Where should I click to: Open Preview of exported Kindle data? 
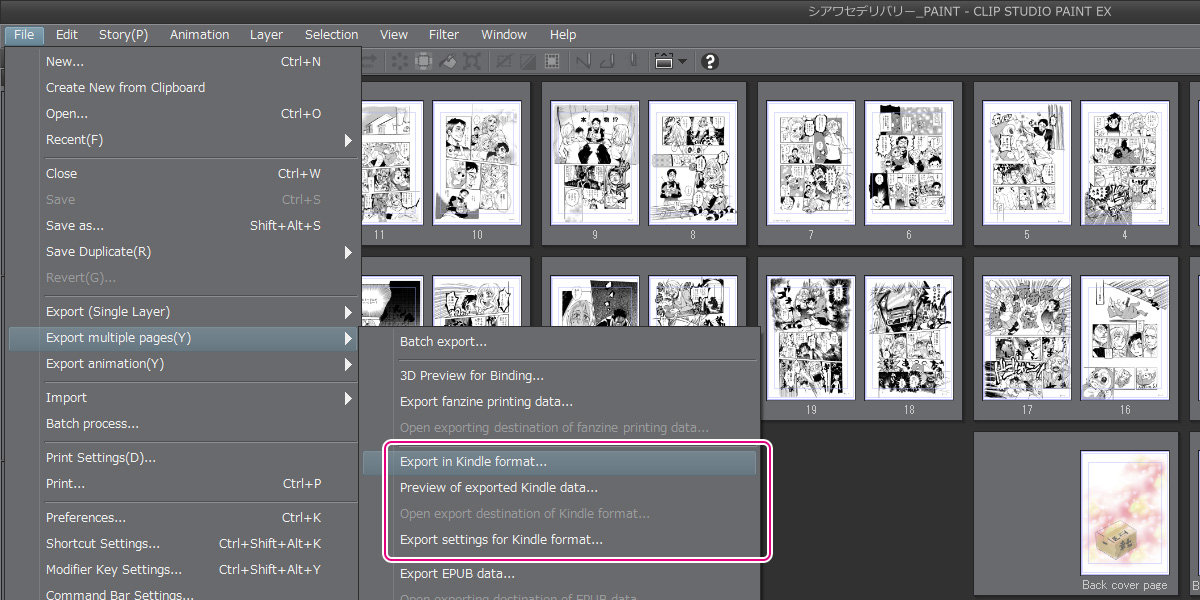(x=498, y=488)
